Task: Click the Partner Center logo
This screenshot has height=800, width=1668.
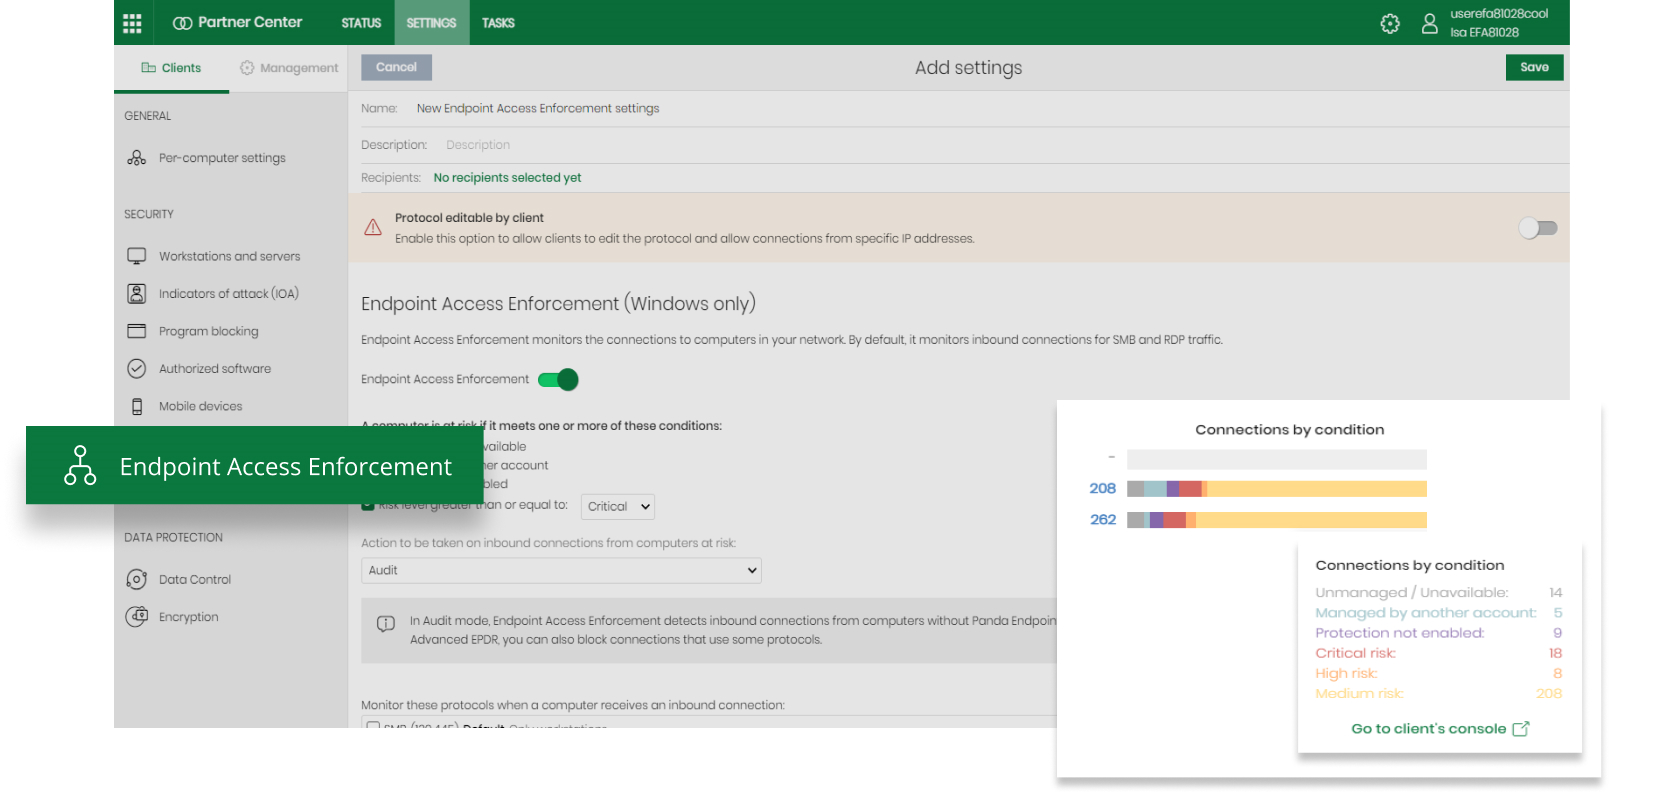Action: pyautogui.click(x=237, y=22)
